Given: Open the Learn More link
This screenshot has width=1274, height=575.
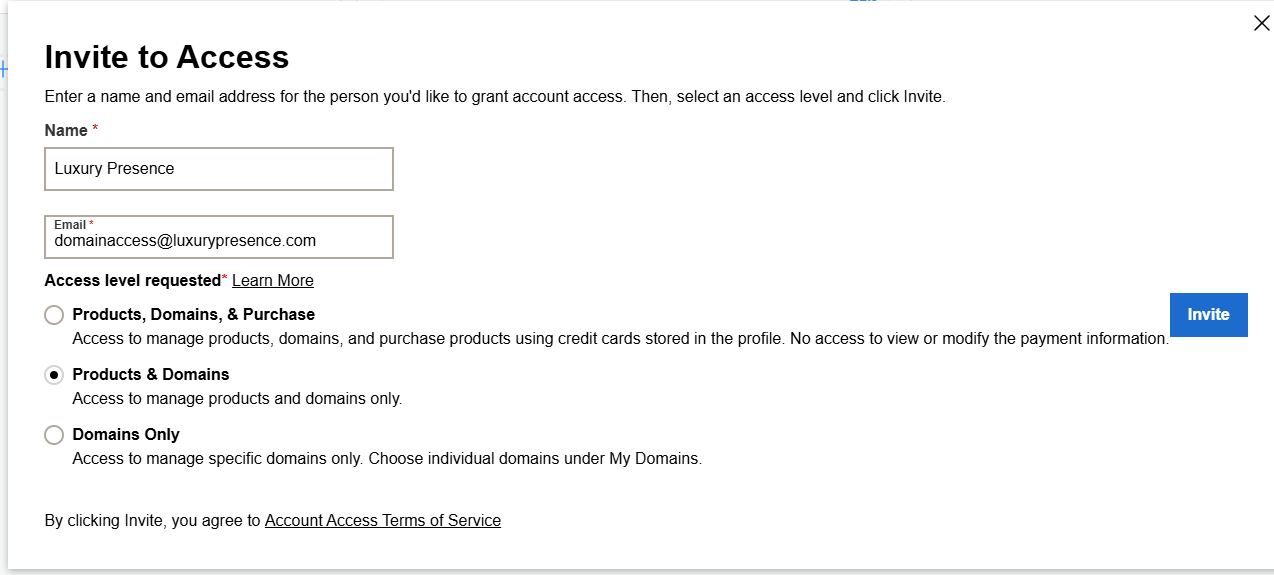Looking at the screenshot, I should coord(273,281).
